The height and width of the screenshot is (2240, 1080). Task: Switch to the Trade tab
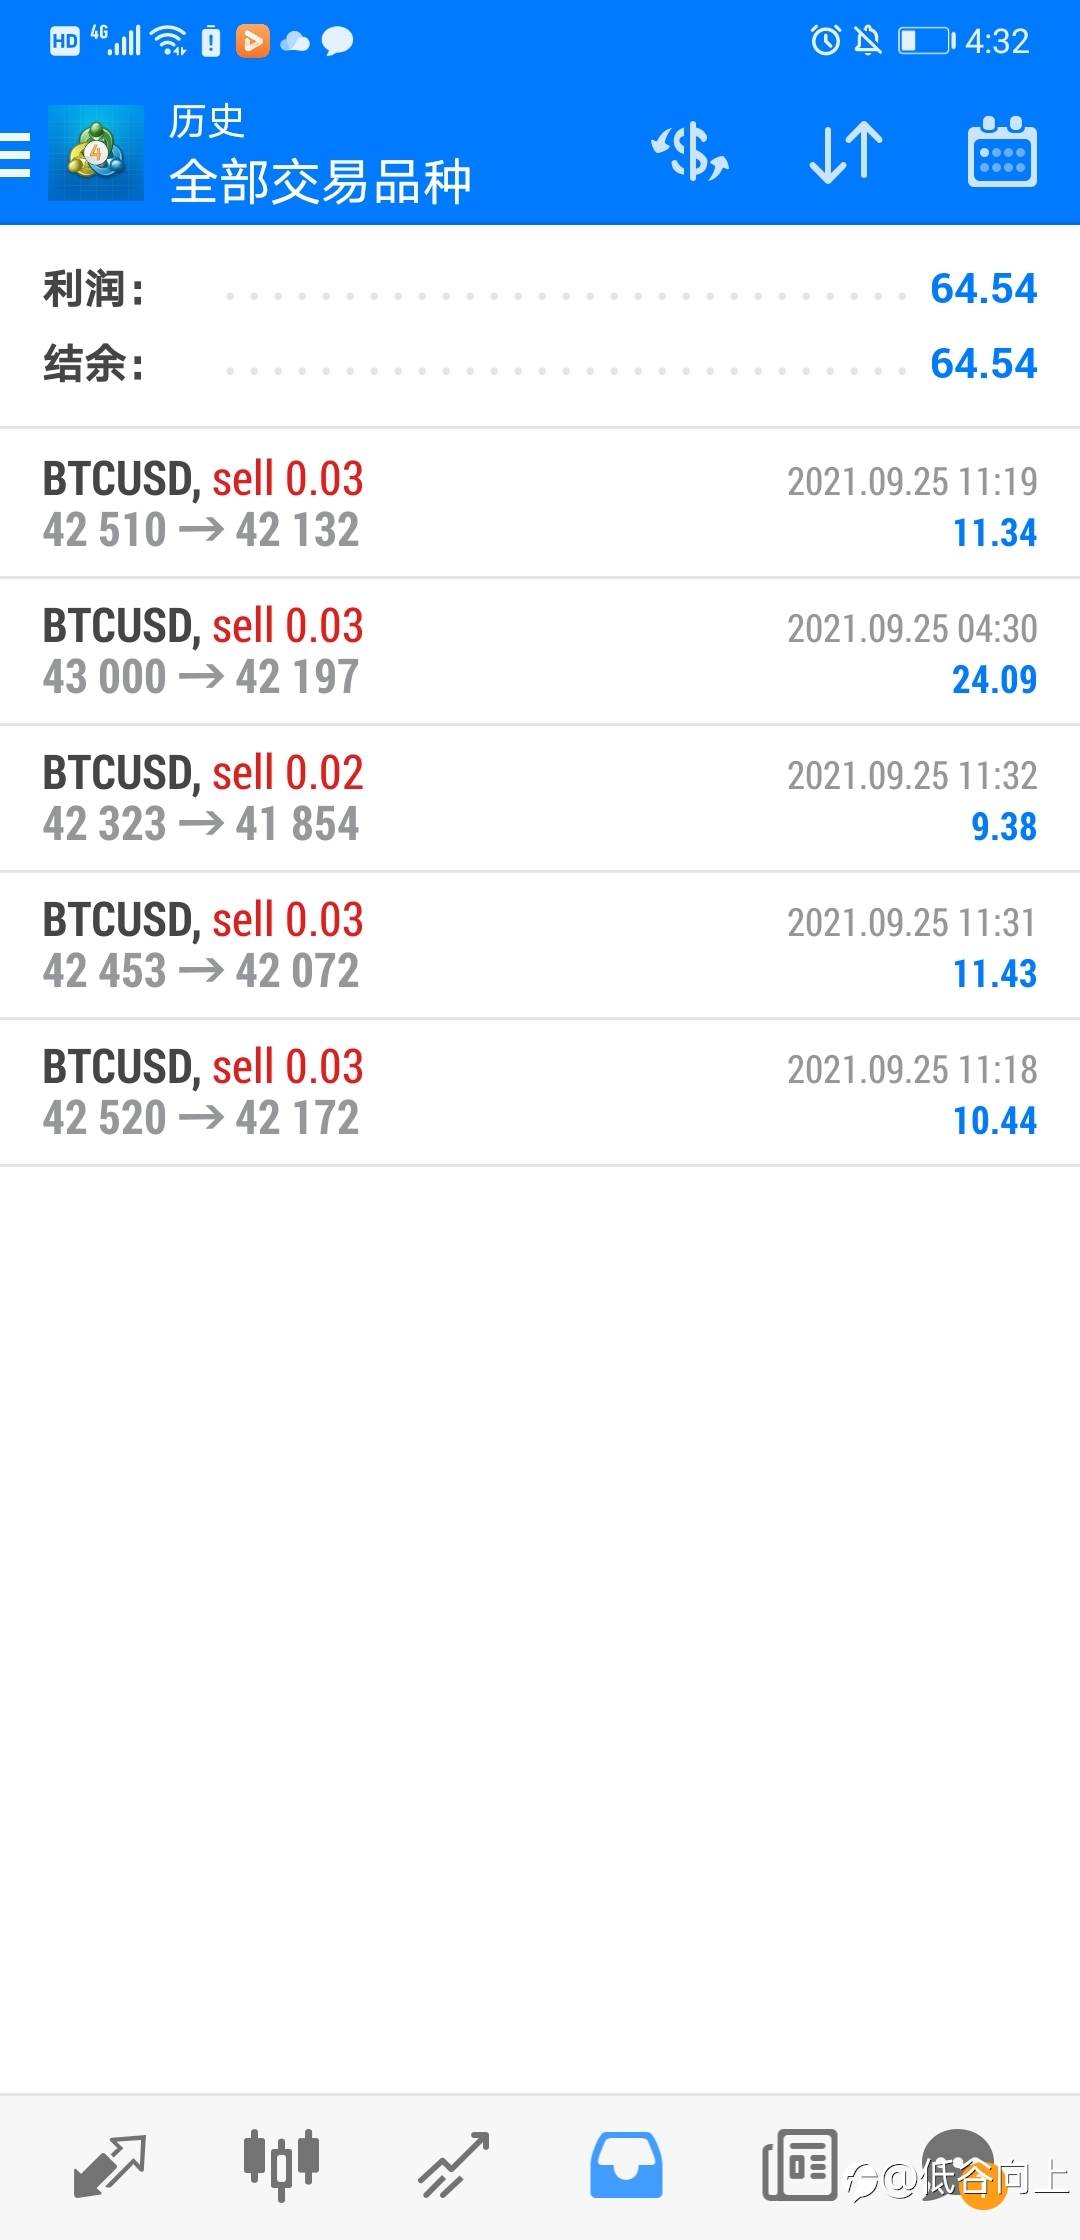click(x=453, y=2166)
